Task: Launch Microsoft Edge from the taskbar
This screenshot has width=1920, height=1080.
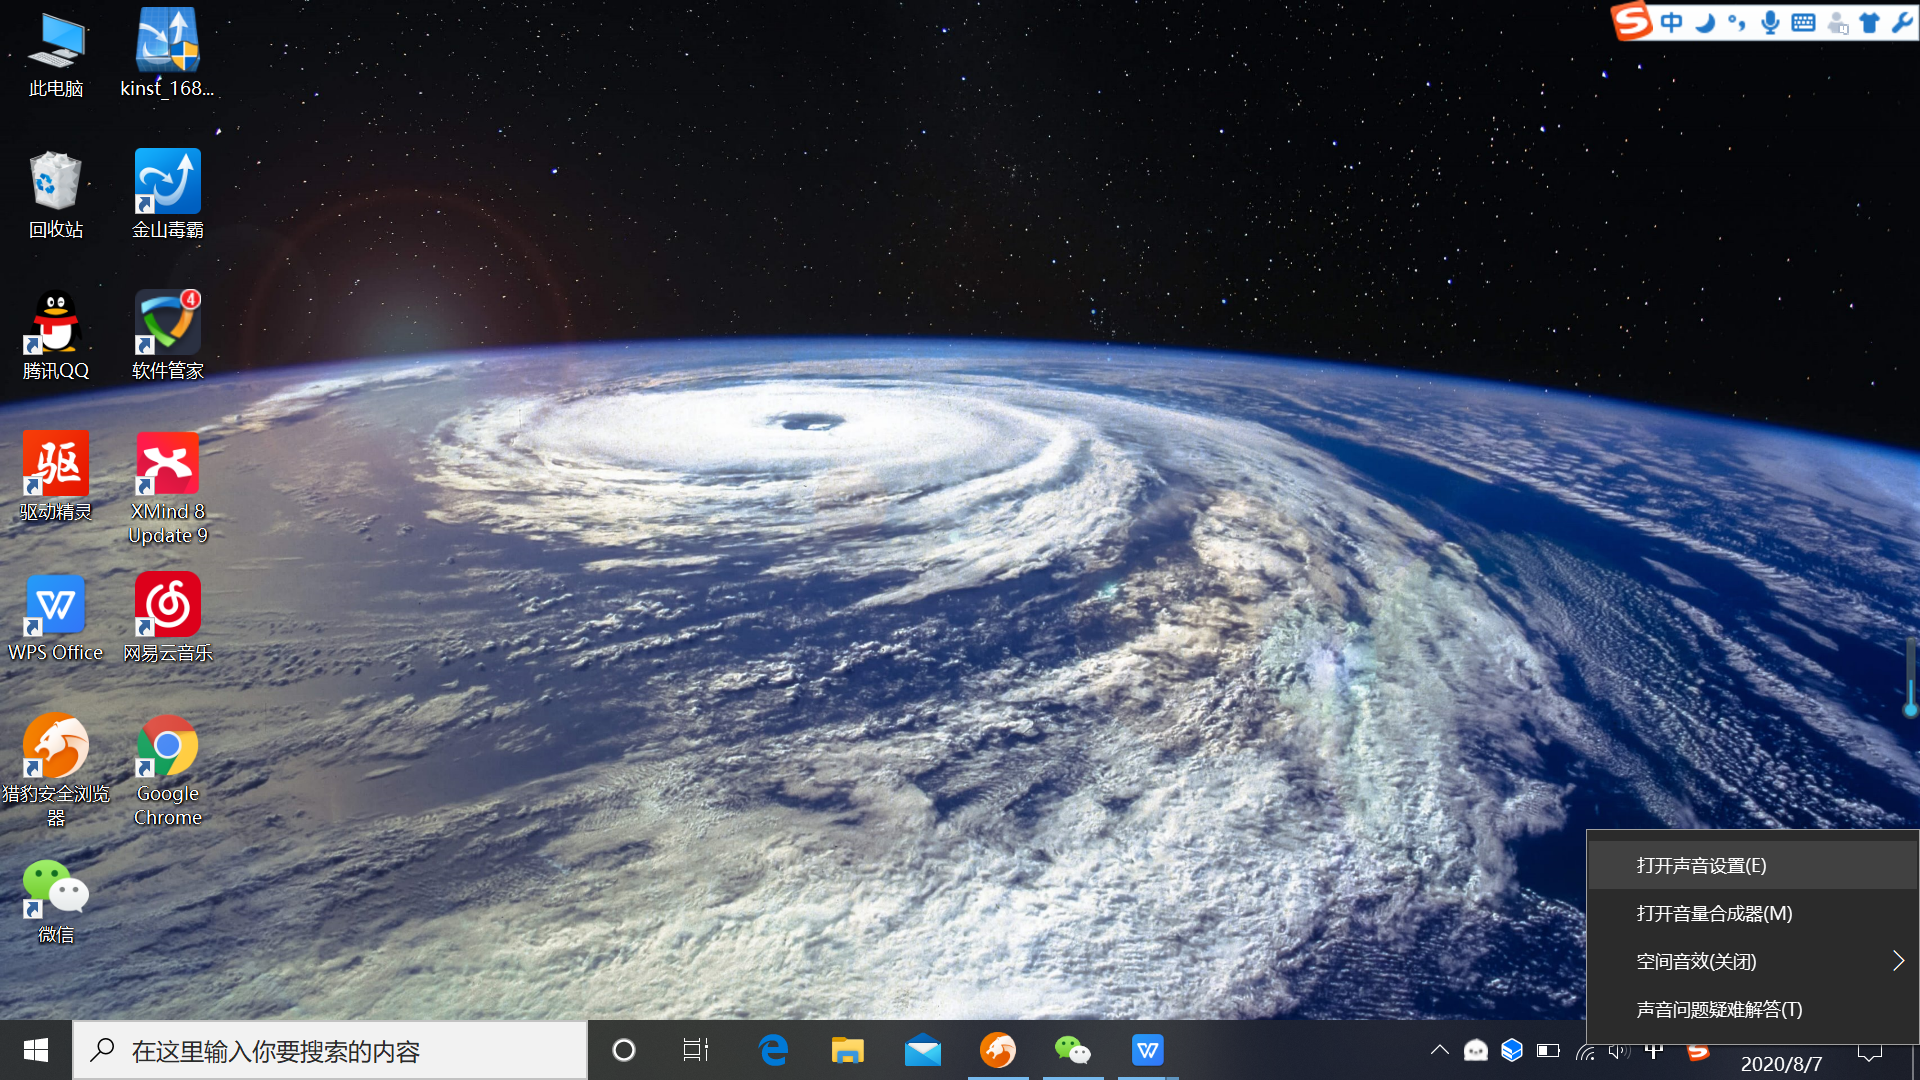Action: click(x=773, y=1050)
